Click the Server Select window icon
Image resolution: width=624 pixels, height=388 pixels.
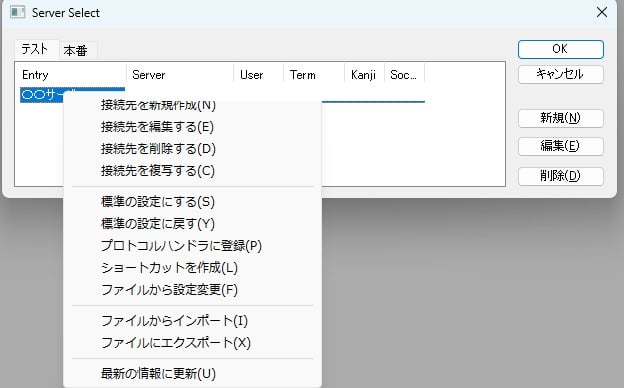18,12
